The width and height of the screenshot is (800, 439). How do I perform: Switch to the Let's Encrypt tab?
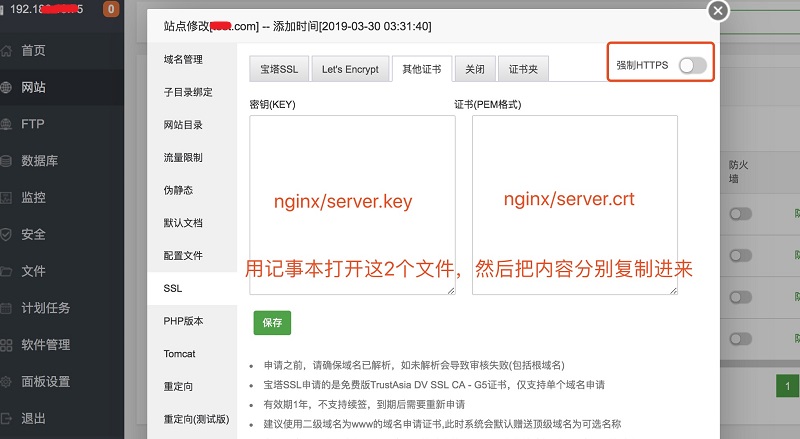[x=351, y=69]
